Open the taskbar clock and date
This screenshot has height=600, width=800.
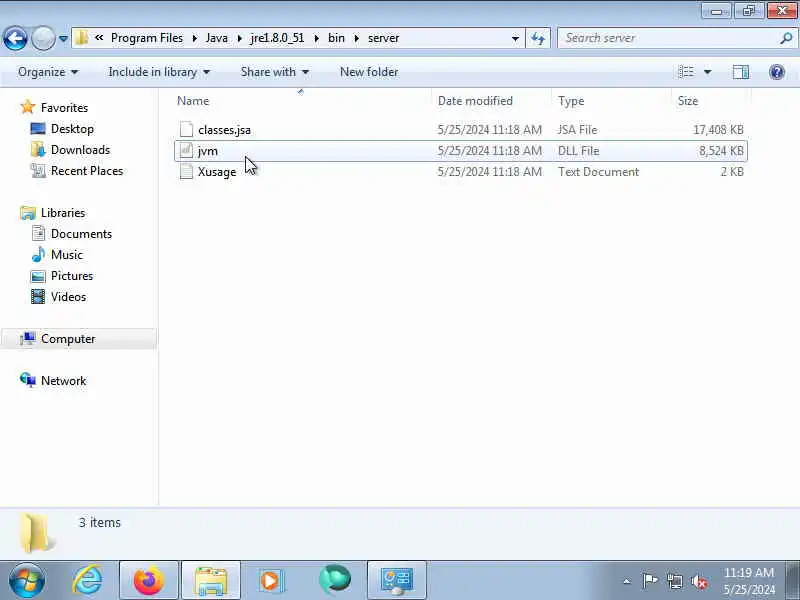pos(748,581)
